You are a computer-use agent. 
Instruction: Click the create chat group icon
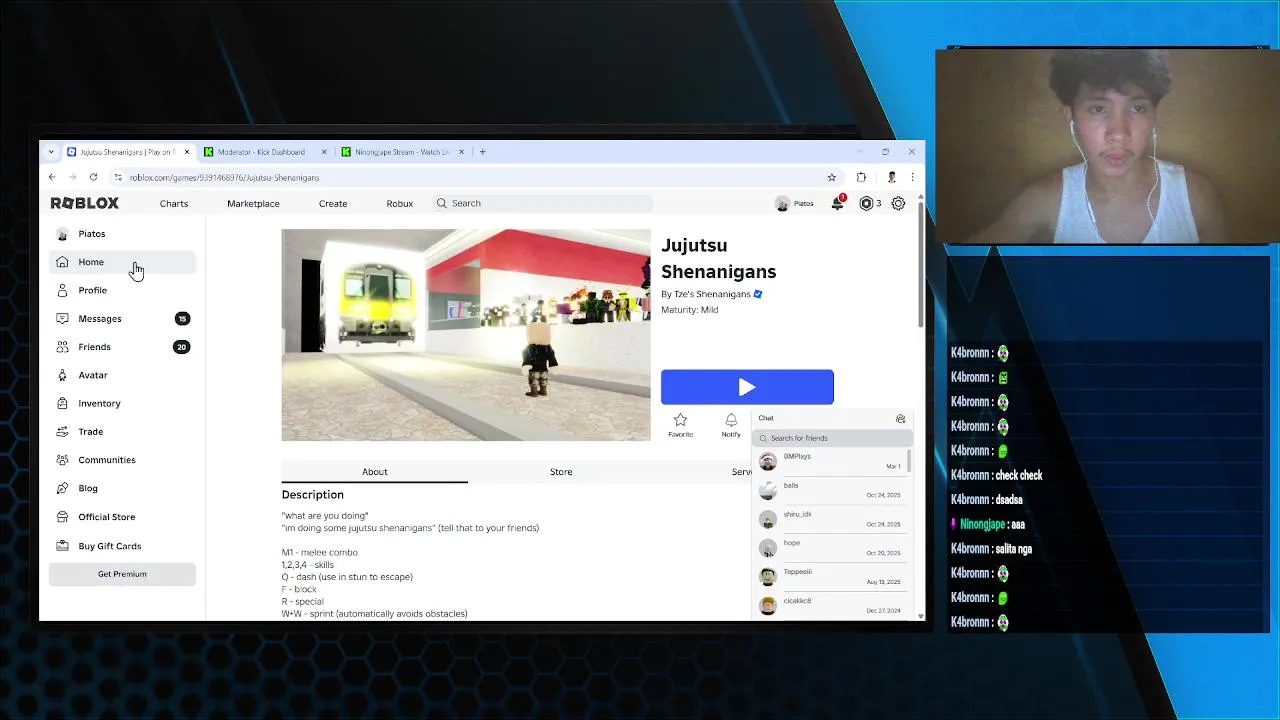click(900, 419)
